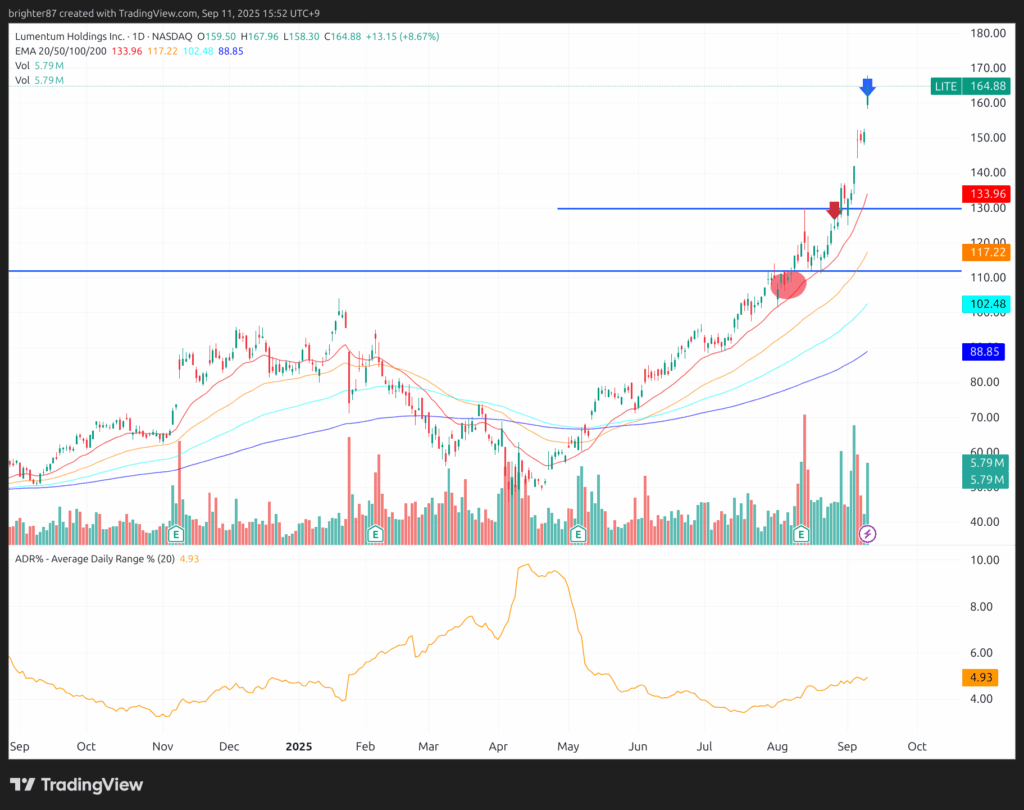Click the 1D interval in chart legend
This screenshot has height=810, width=1024.
pos(138,37)
